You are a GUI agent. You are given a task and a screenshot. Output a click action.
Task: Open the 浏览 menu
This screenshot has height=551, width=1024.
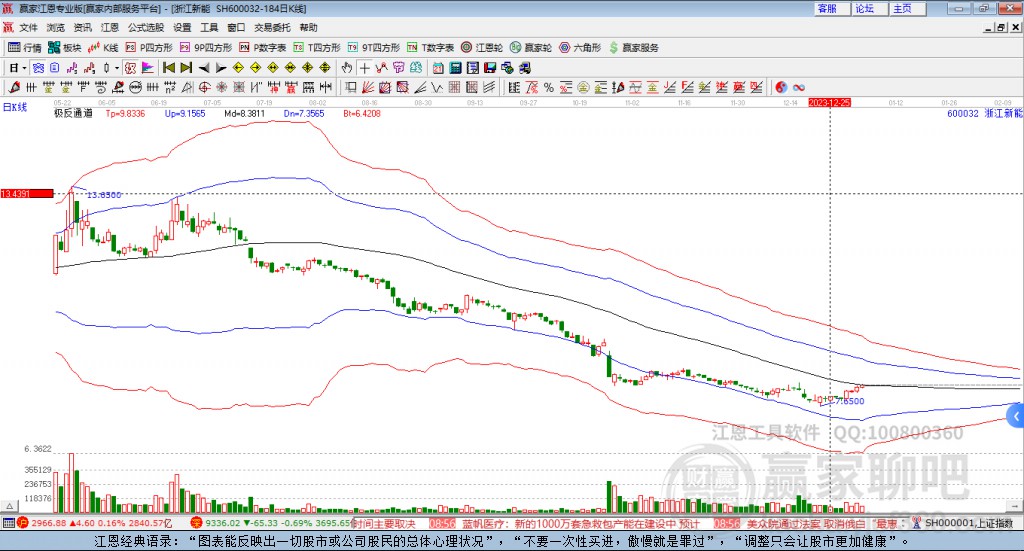[x=56, y=27]
